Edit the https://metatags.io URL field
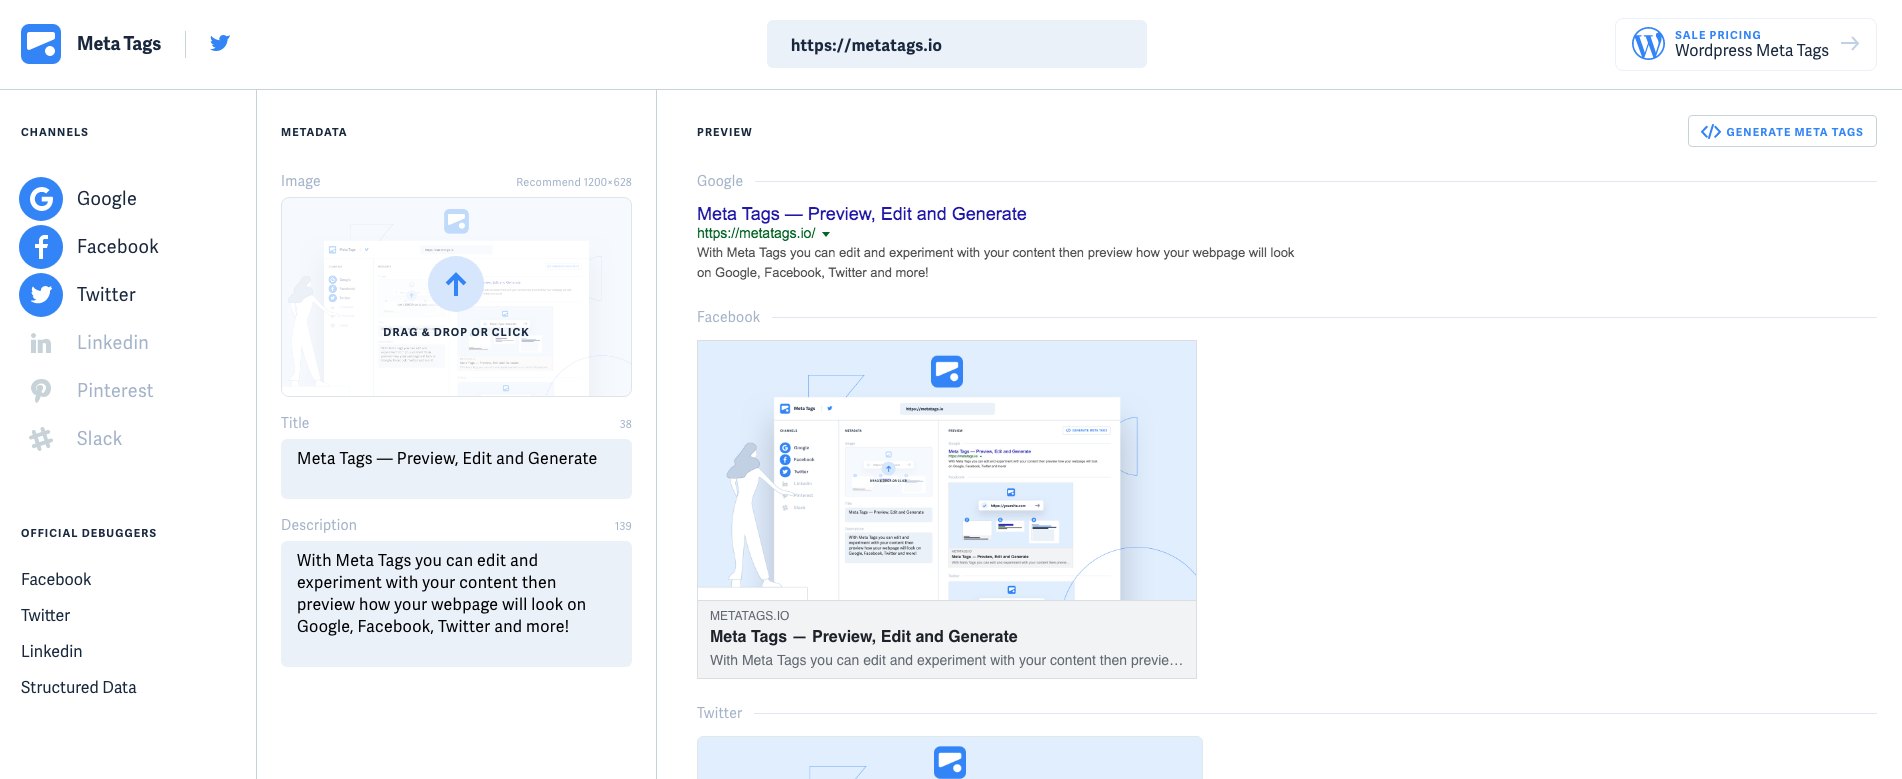The height and width of the screenshot is (779, 1902). [x=957, y=44]
